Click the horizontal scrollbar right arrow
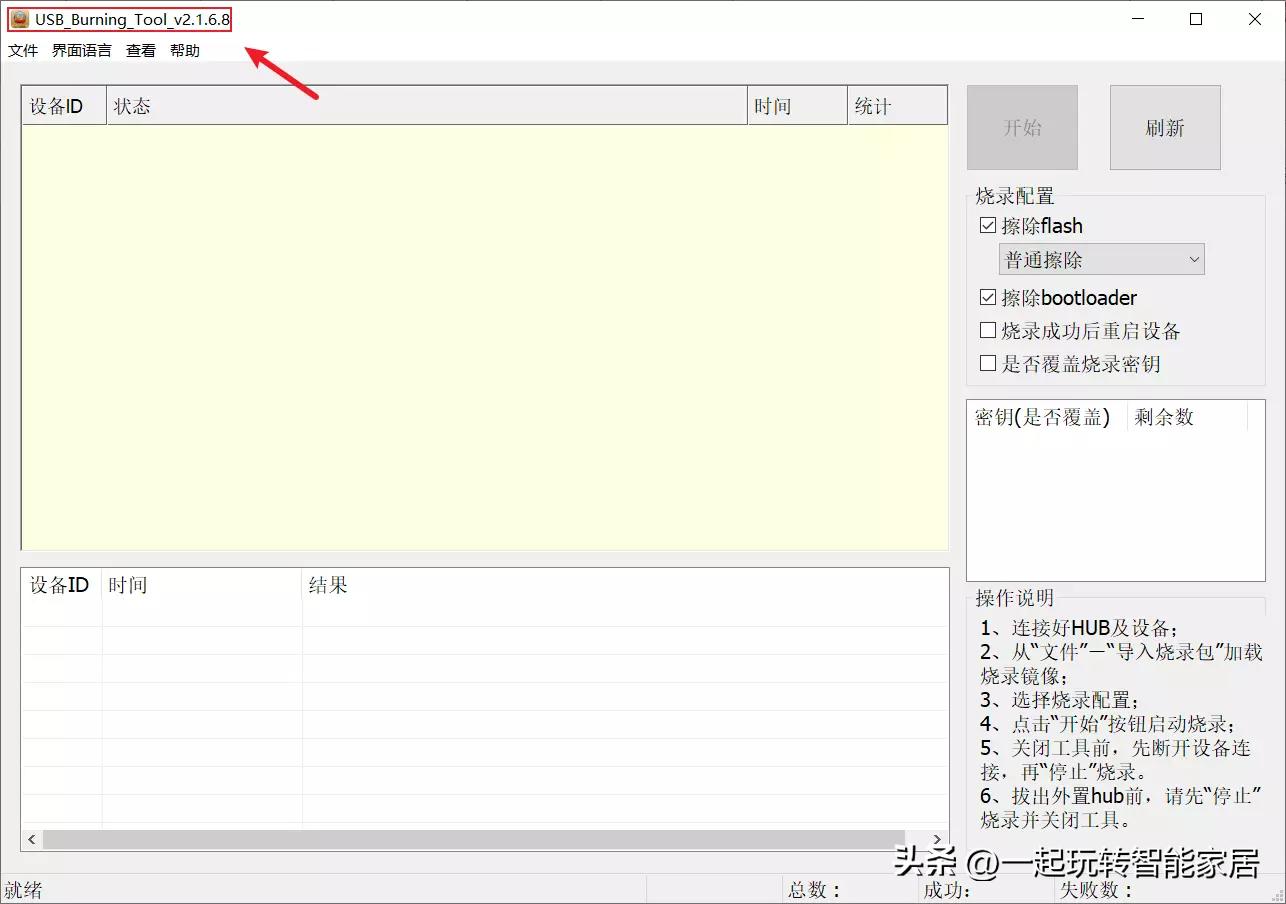1286x904 pixels. [x=937, y=840]
